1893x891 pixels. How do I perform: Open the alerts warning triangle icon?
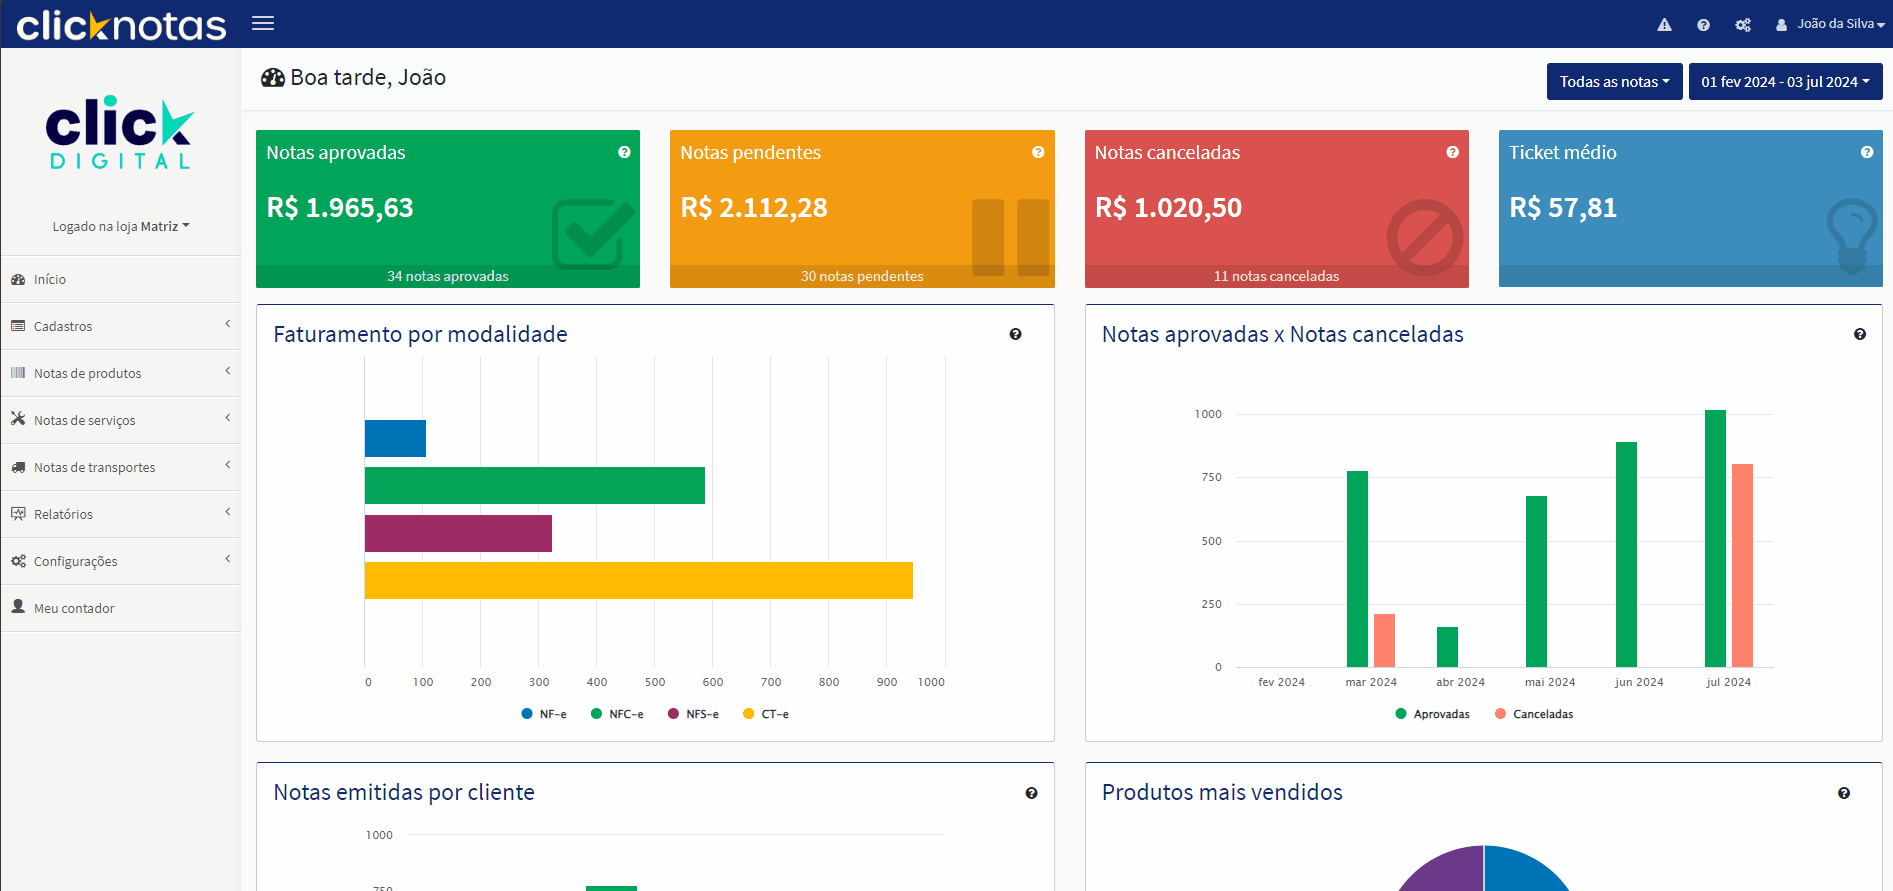(x=1664, y=25)
